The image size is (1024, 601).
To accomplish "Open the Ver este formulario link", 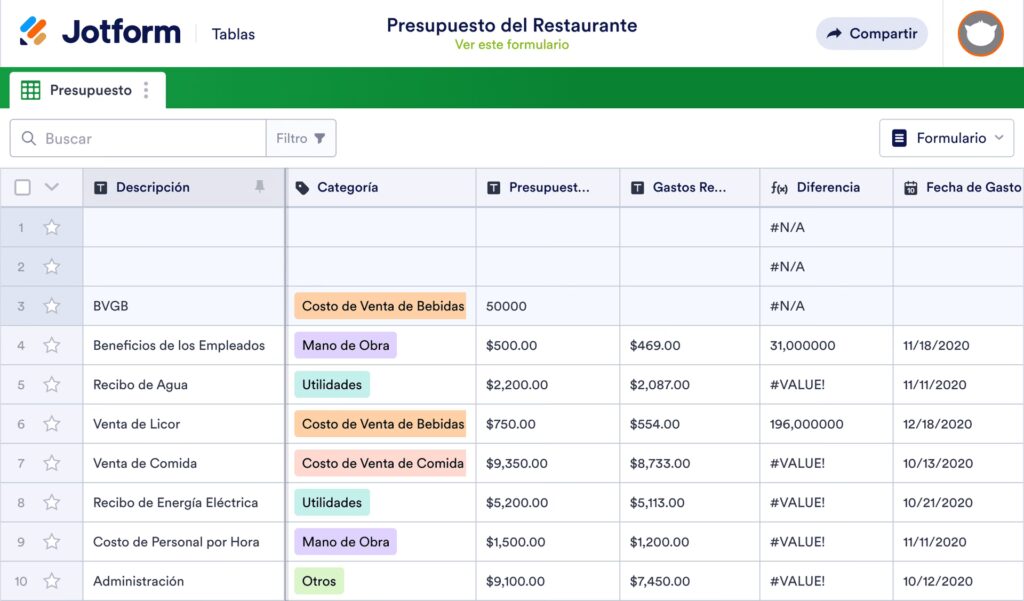I will click(511, 45).
